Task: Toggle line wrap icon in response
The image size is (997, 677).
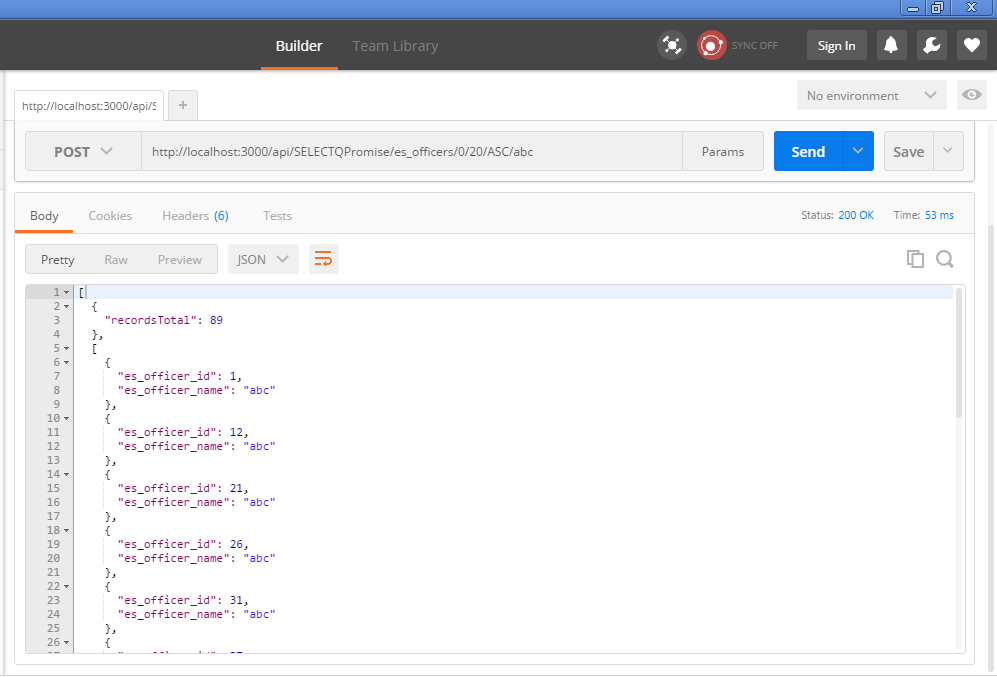Action: pyautogui.click(x=324, y=259)
